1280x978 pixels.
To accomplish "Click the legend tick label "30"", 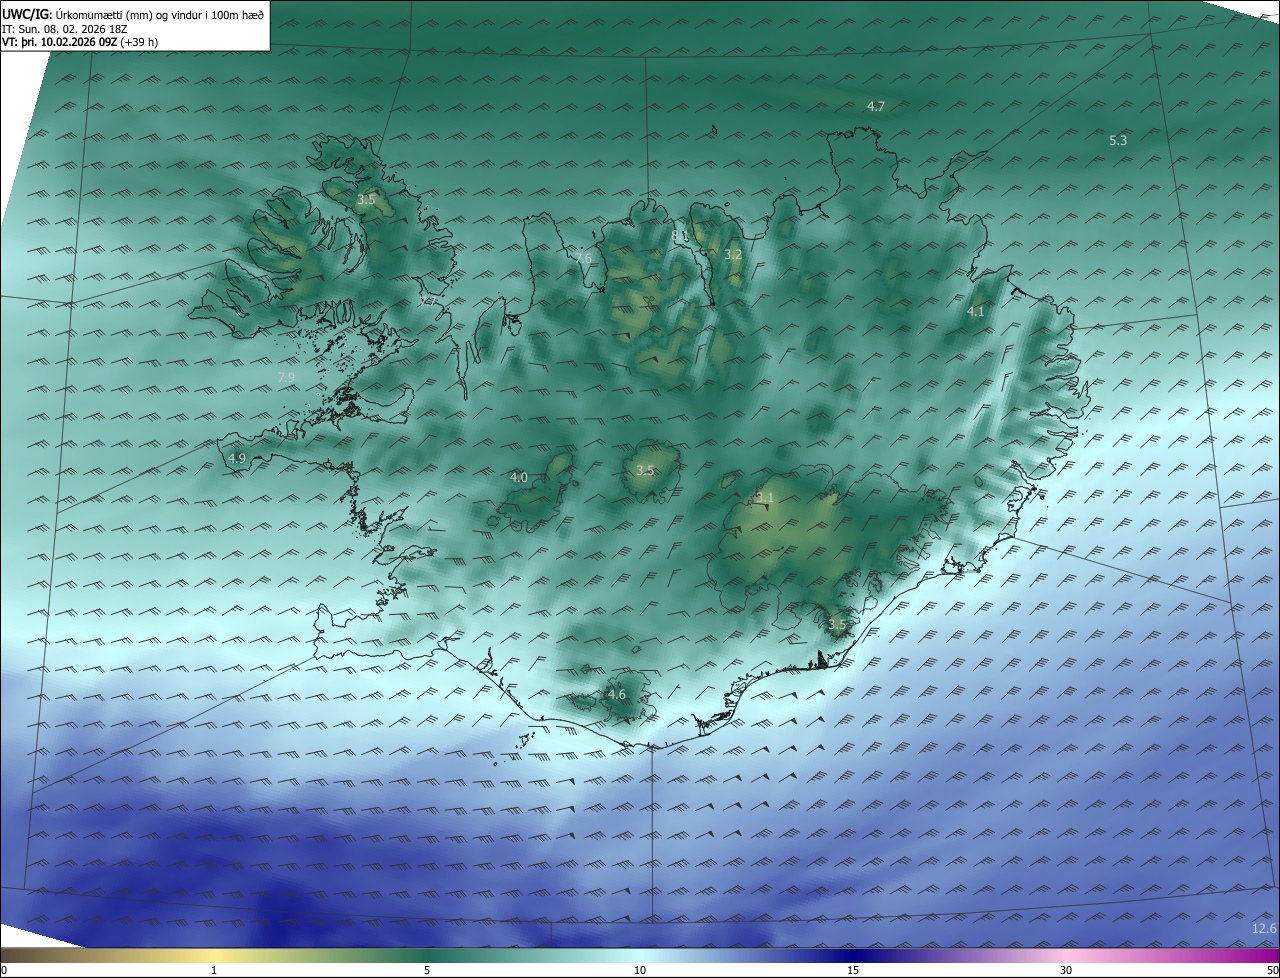I will point(1066,970).
